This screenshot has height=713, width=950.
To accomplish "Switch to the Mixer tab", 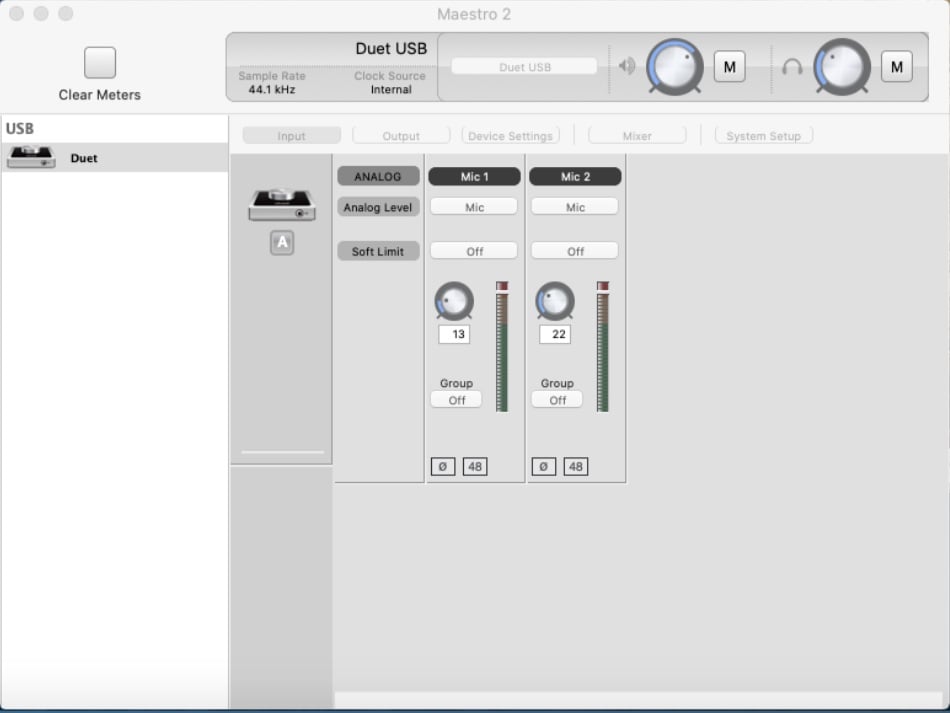I will [x=638, y=135].
